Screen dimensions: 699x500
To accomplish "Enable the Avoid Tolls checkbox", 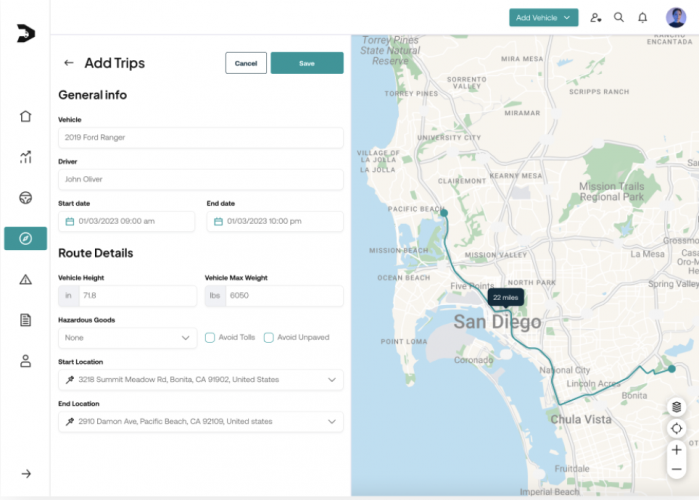I will tap(210, 338).
